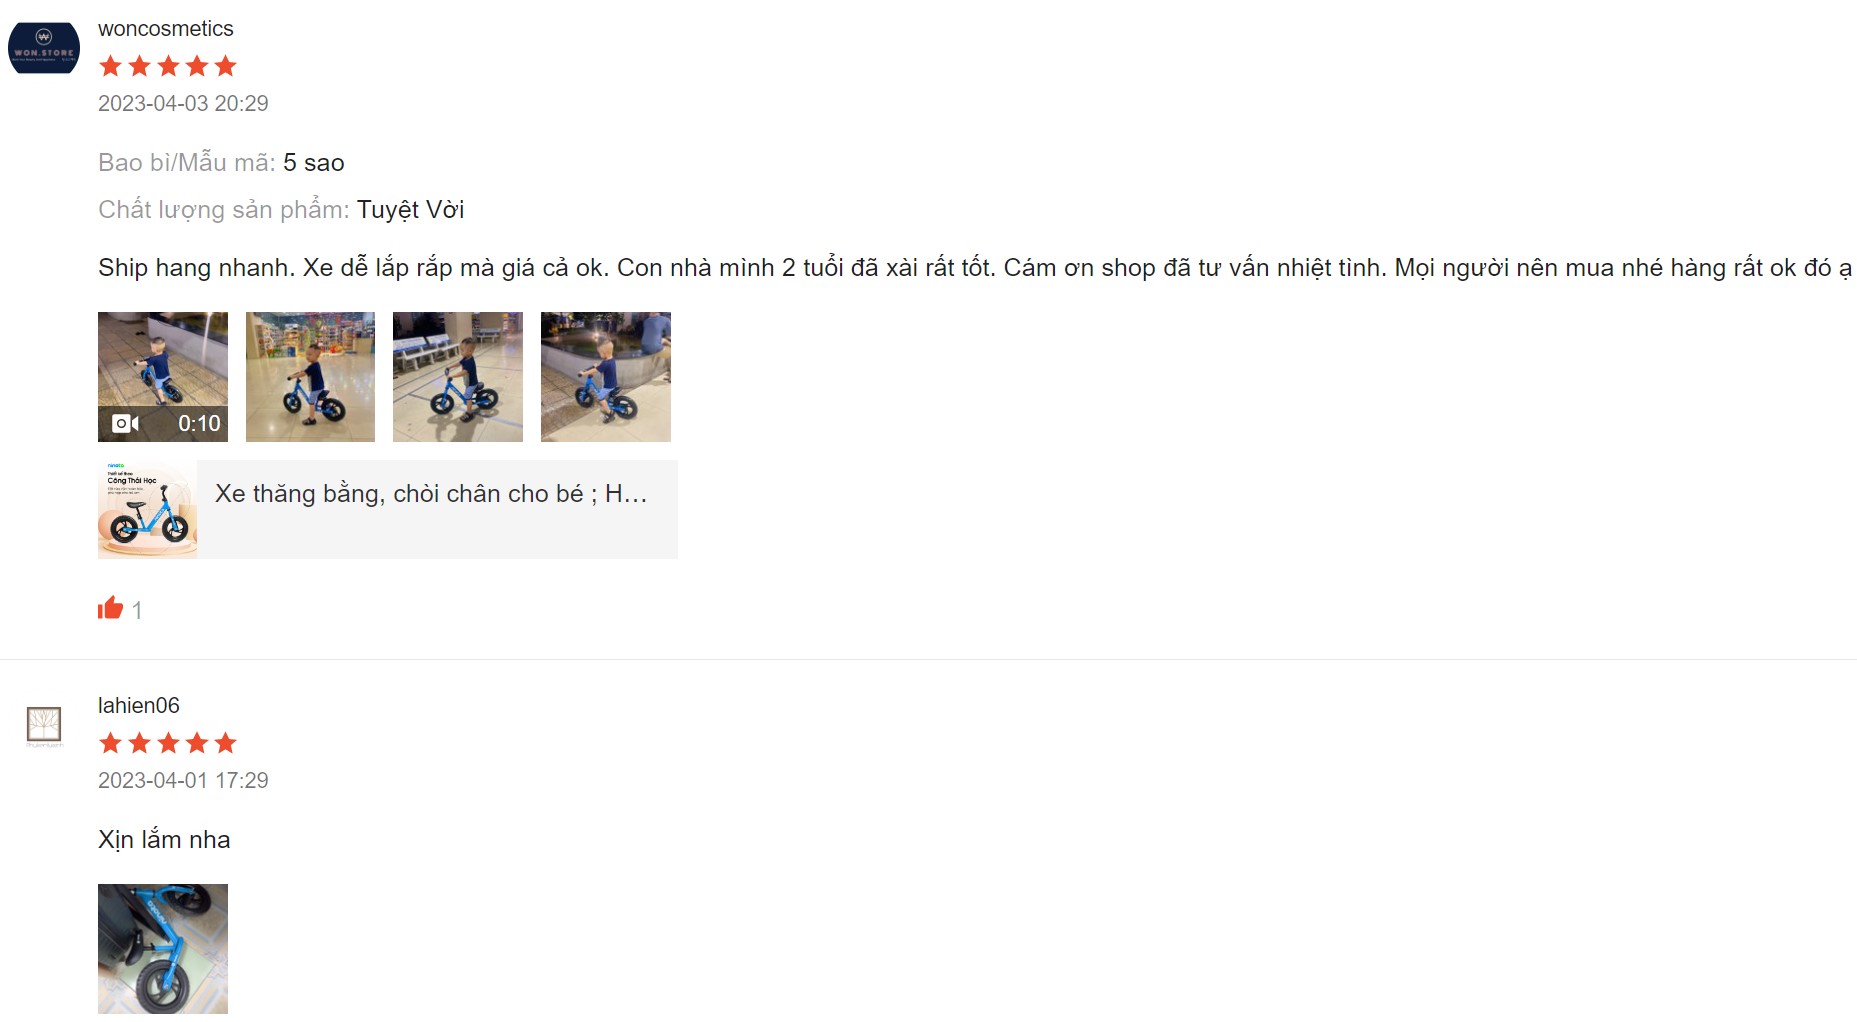1857x1022 pixels.
Task: Play the 0:10 review video
Action: (163, 377)
